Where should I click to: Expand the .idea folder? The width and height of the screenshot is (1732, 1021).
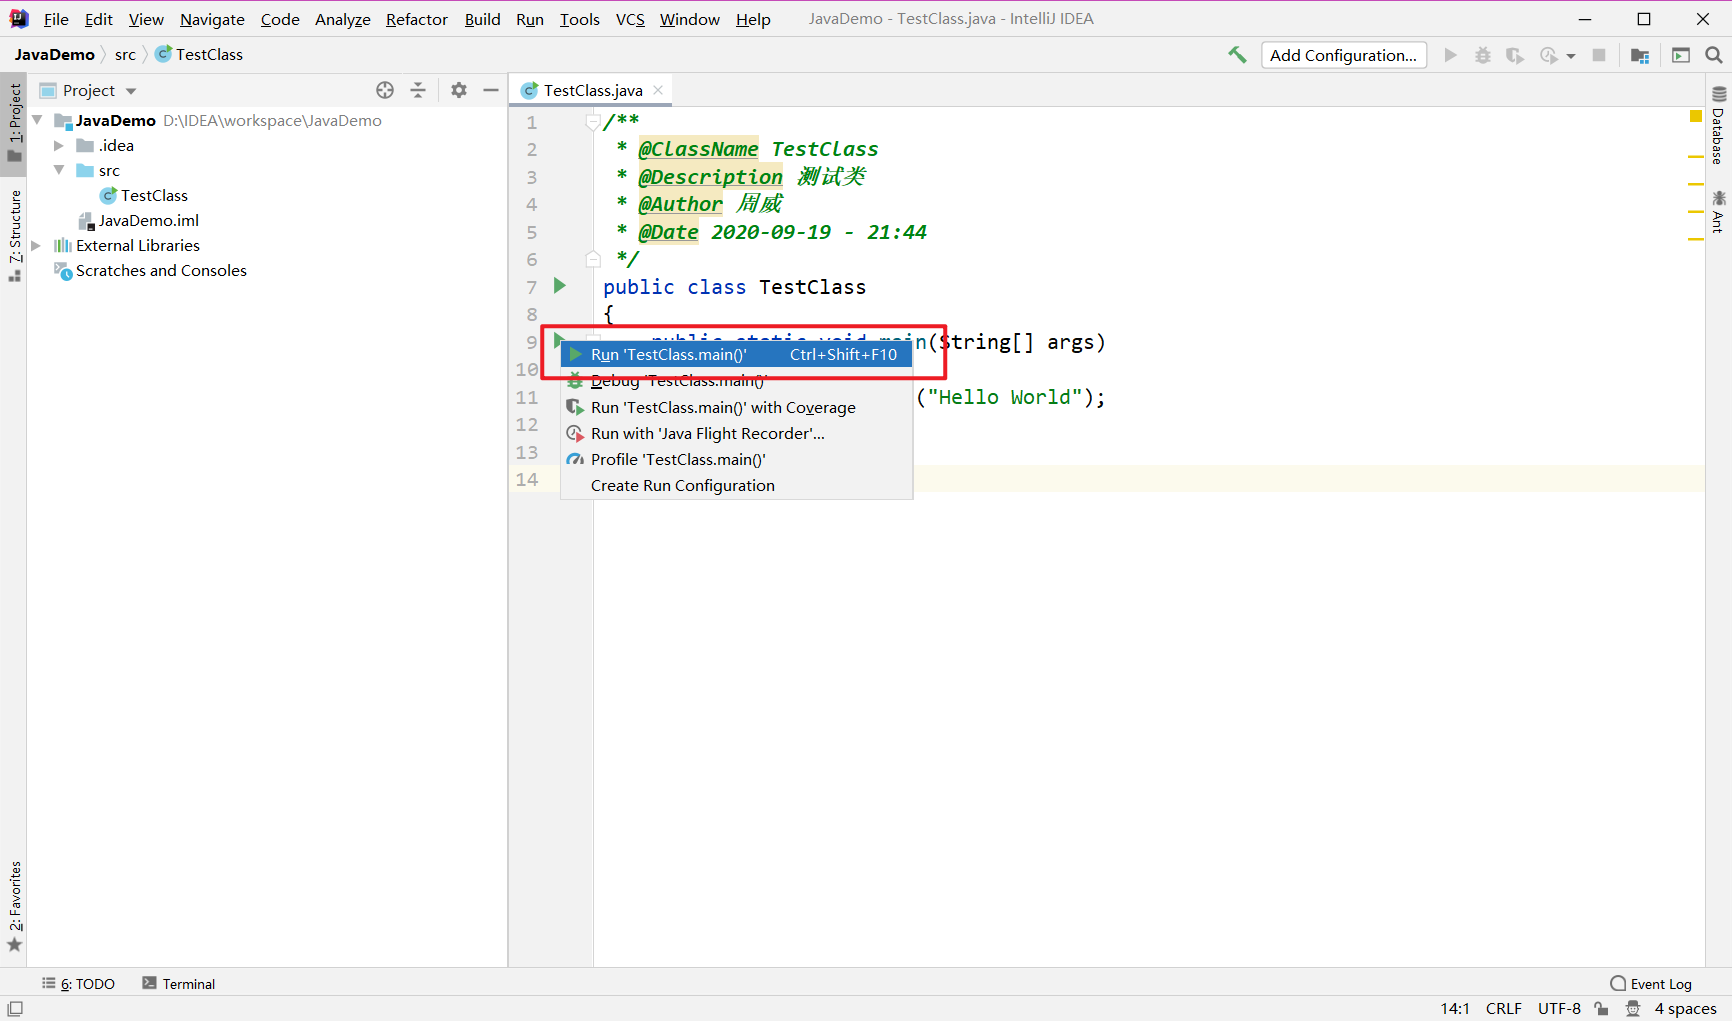60,145
